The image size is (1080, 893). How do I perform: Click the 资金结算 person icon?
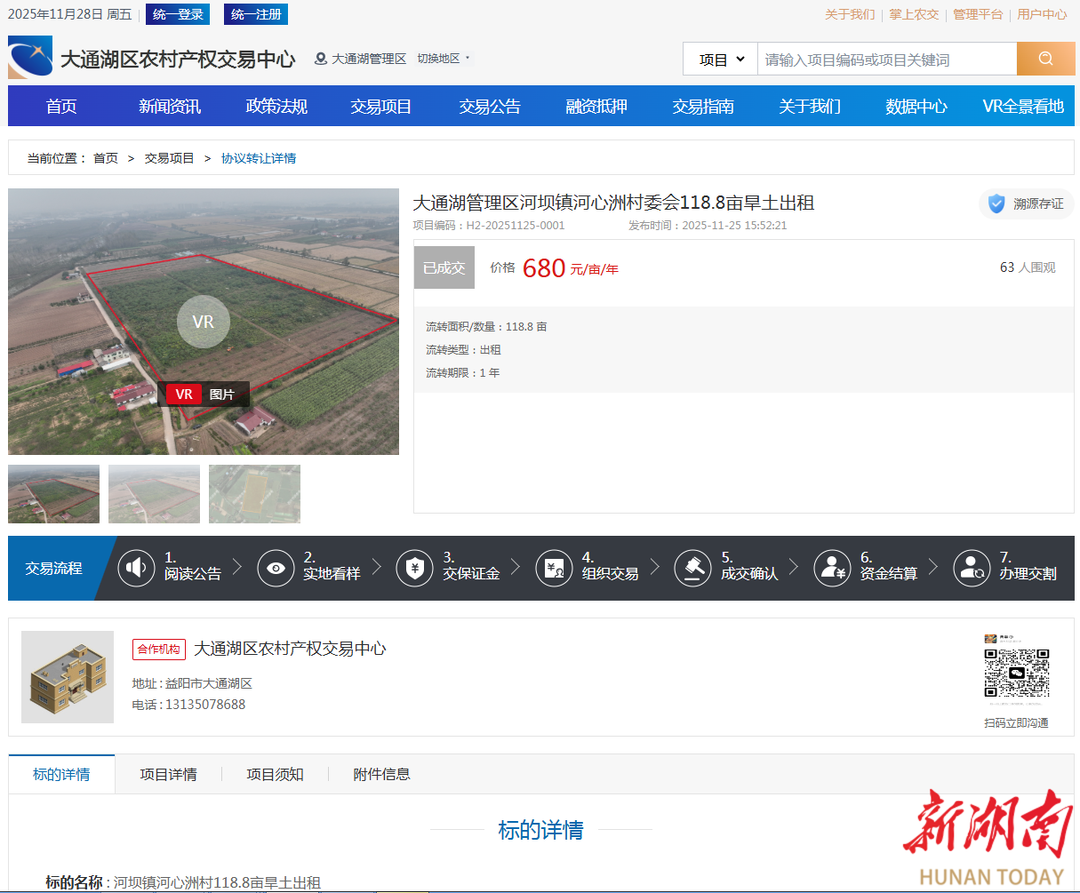(x=831, y=568)
